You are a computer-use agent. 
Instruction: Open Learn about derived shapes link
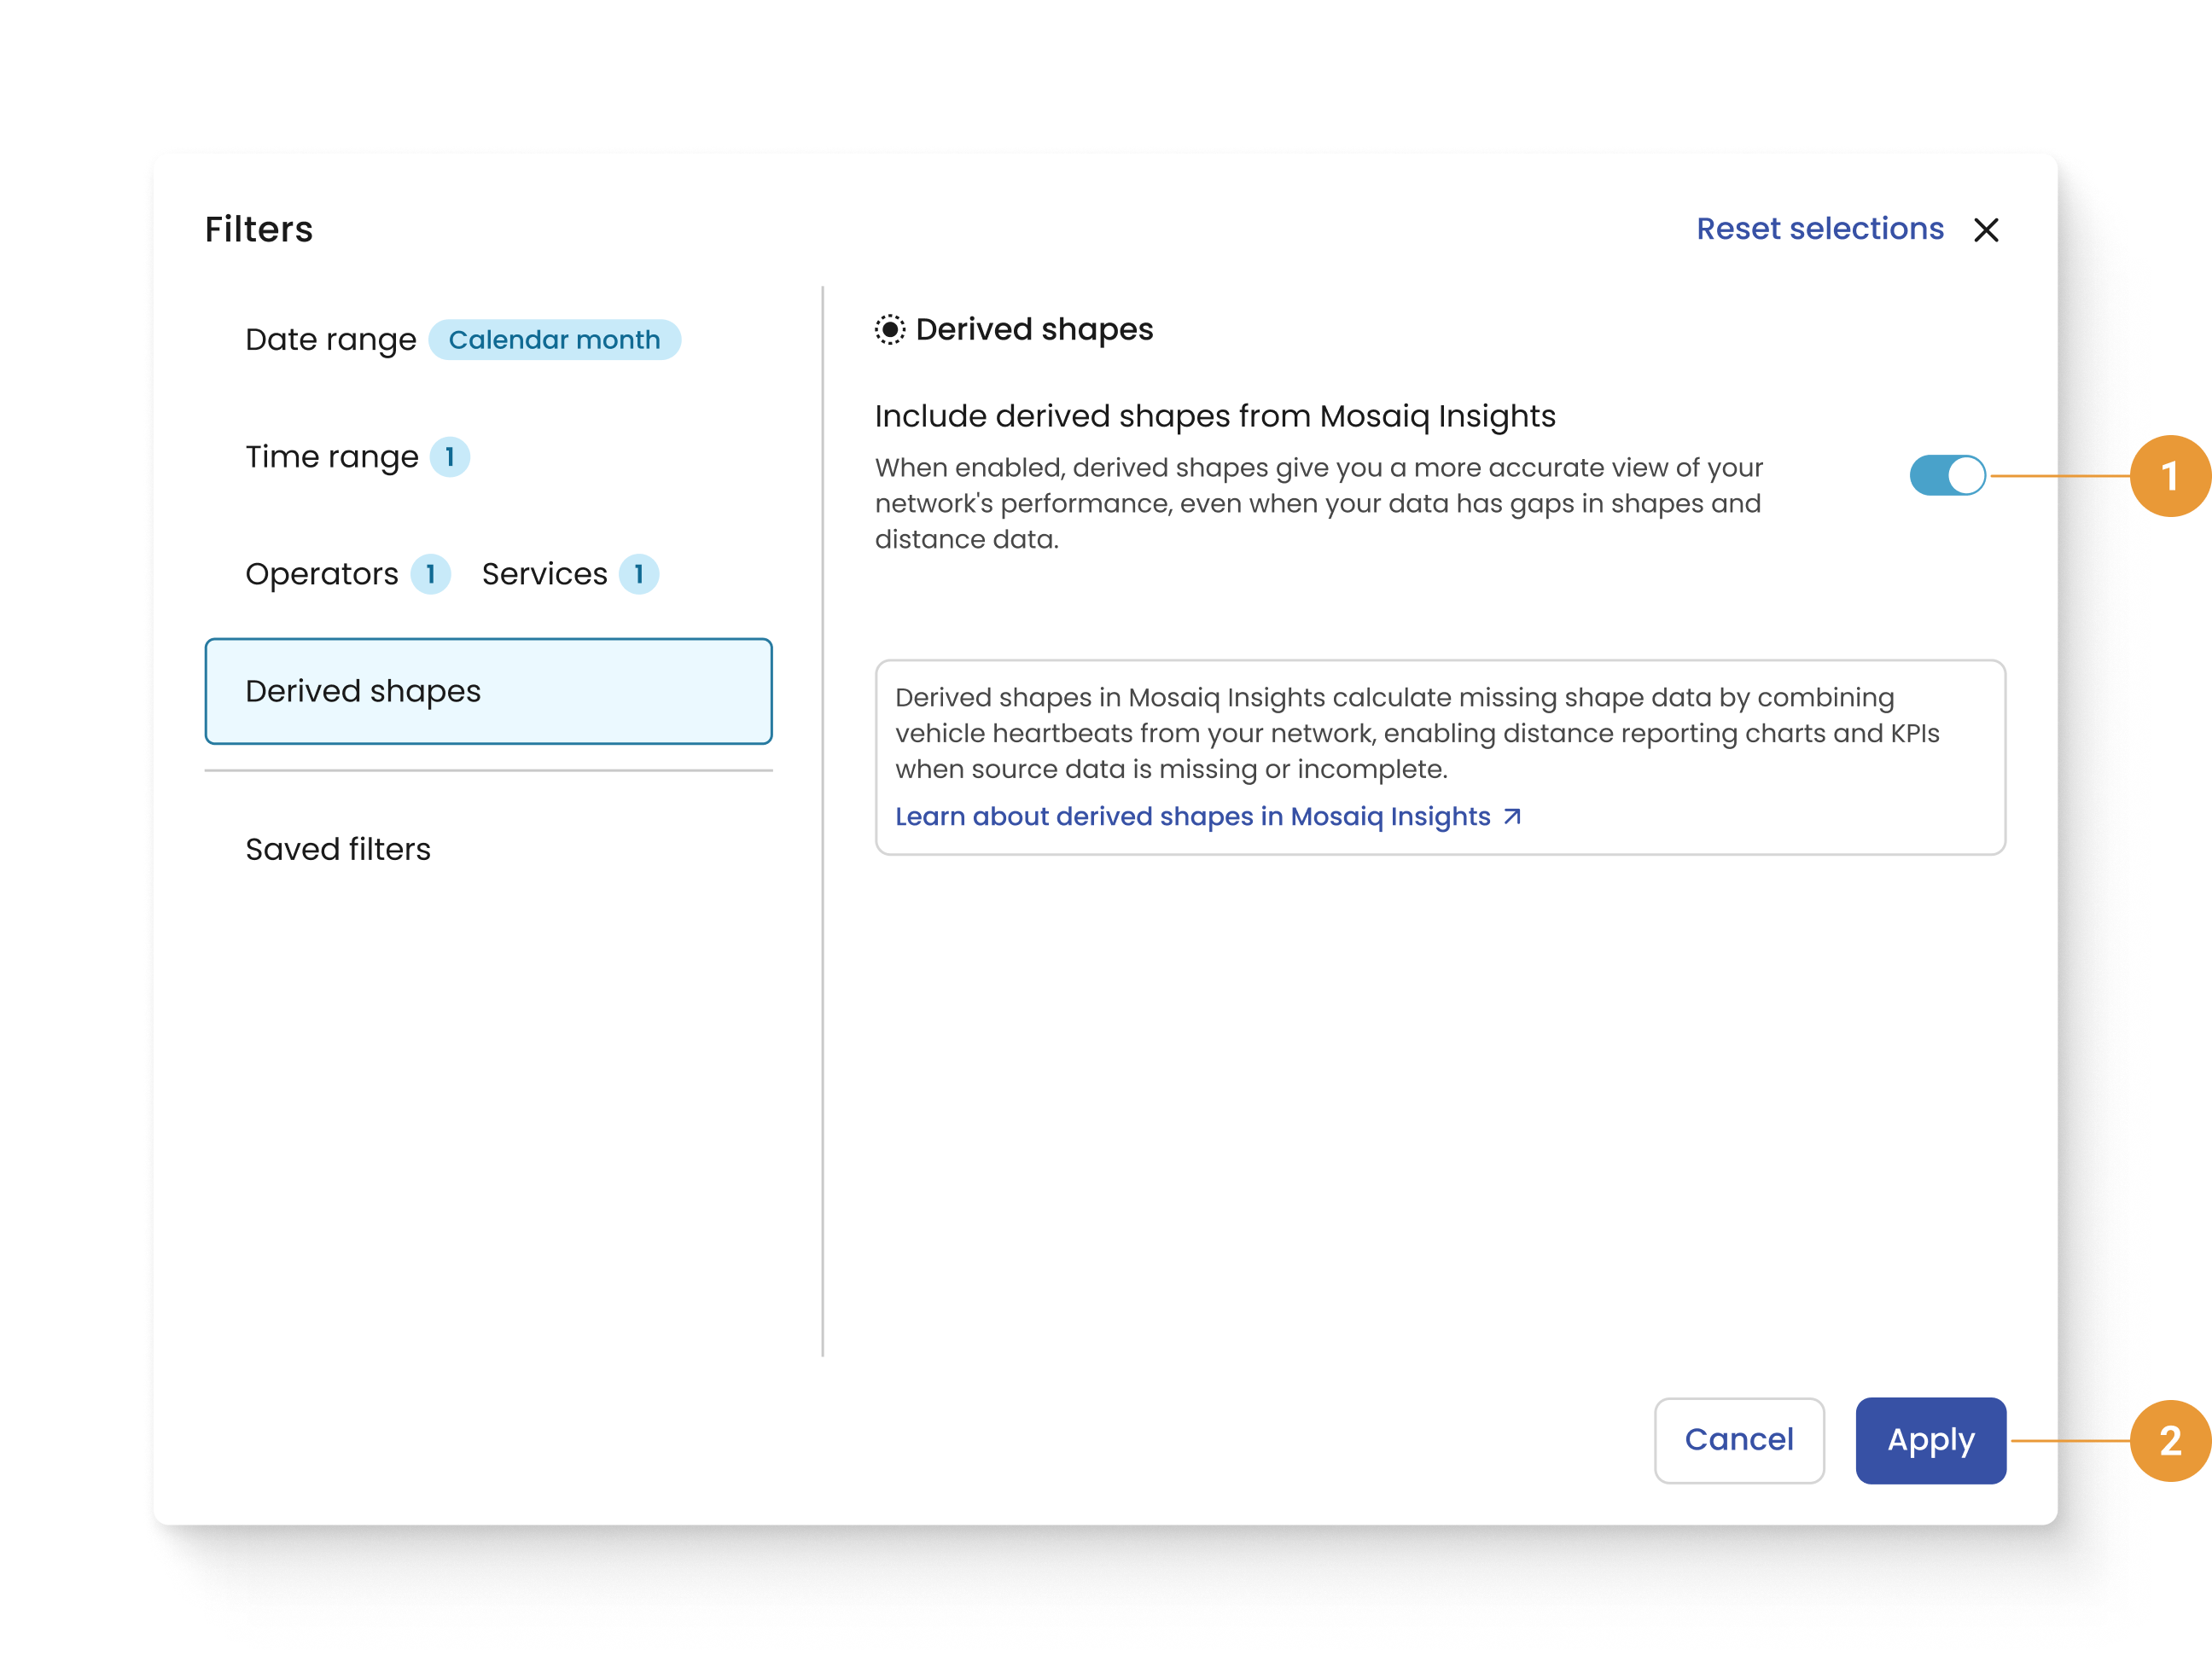click(1208, 816)
